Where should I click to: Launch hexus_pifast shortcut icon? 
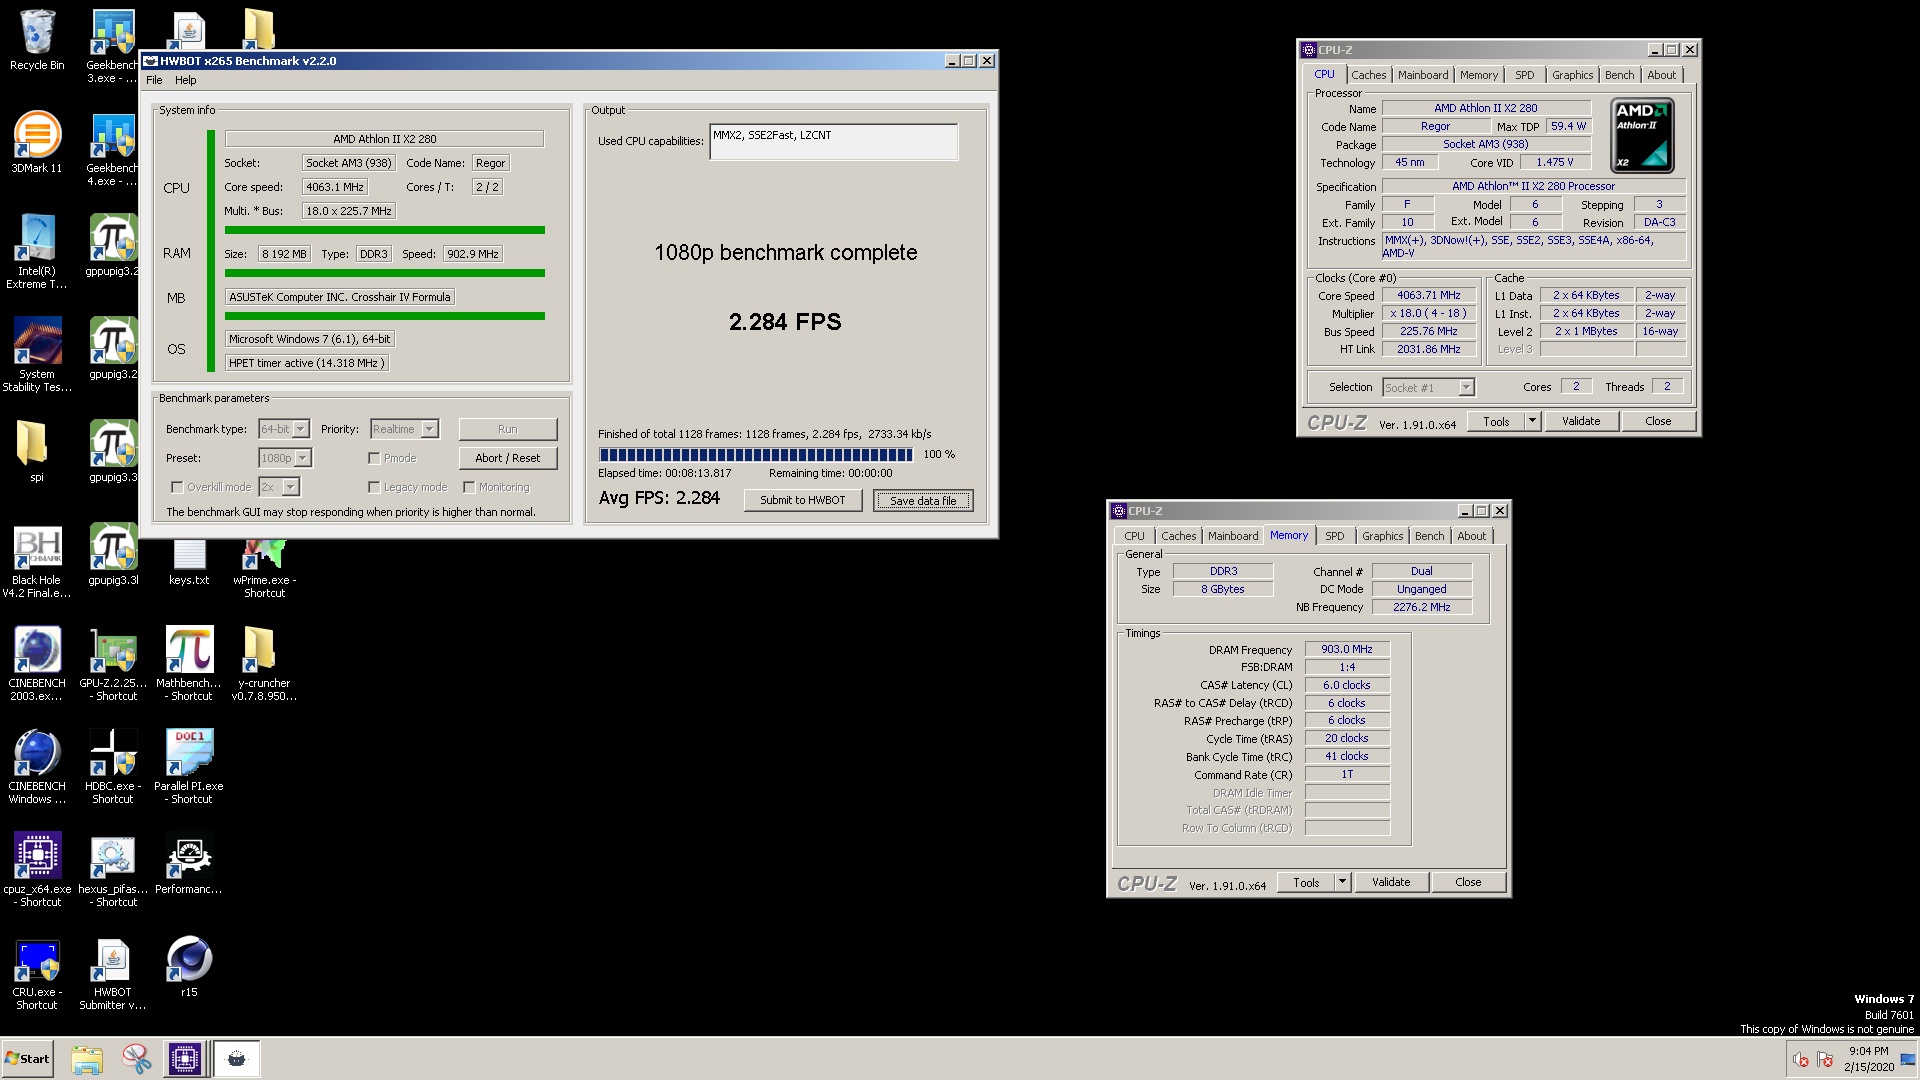point(113,870)
